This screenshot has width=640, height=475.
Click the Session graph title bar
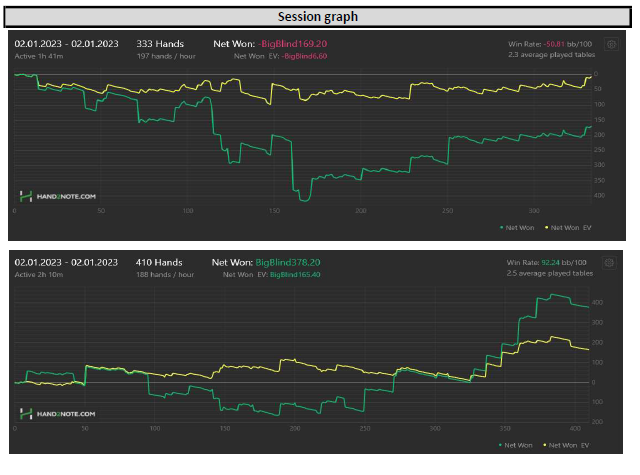(318, 17)
